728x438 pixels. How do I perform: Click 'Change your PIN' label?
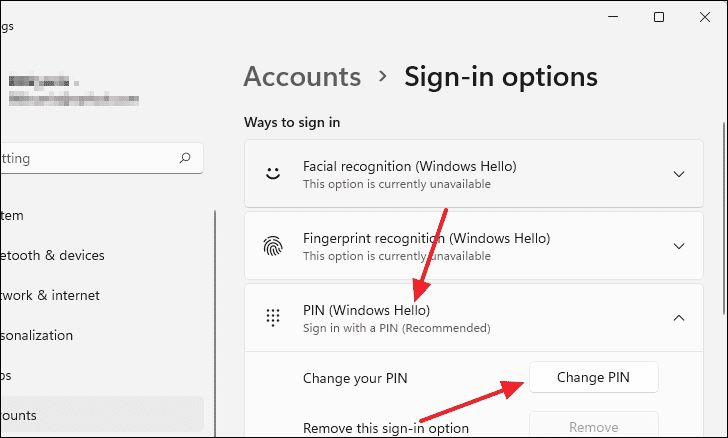(355, 378)
